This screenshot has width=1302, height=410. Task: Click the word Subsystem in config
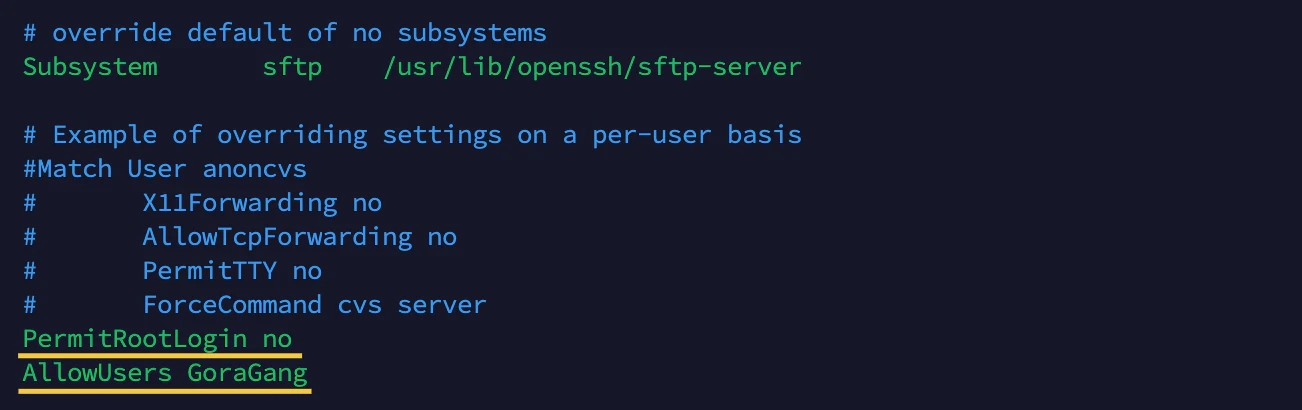90,67
